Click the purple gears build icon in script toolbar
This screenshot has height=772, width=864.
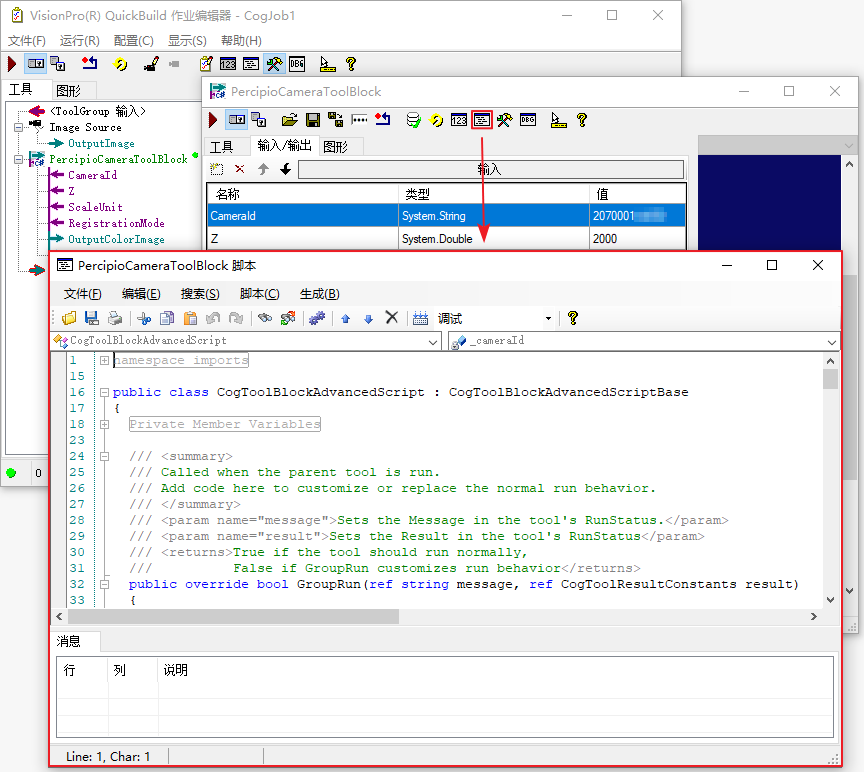[x=317, y=318]
